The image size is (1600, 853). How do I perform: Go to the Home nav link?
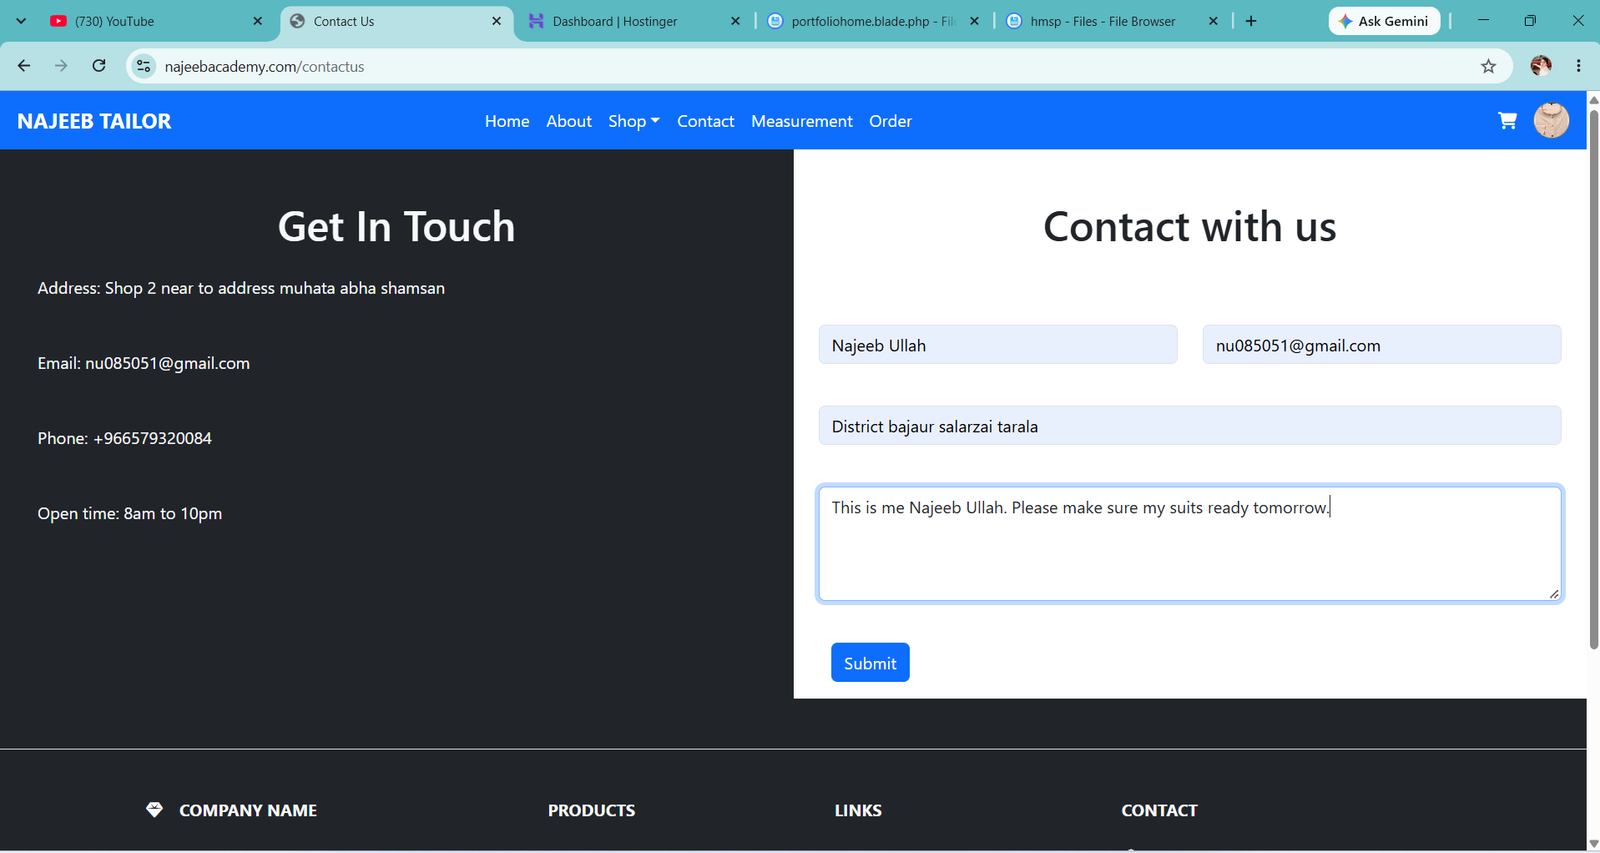pyautogui.click(x=507, y=121)
